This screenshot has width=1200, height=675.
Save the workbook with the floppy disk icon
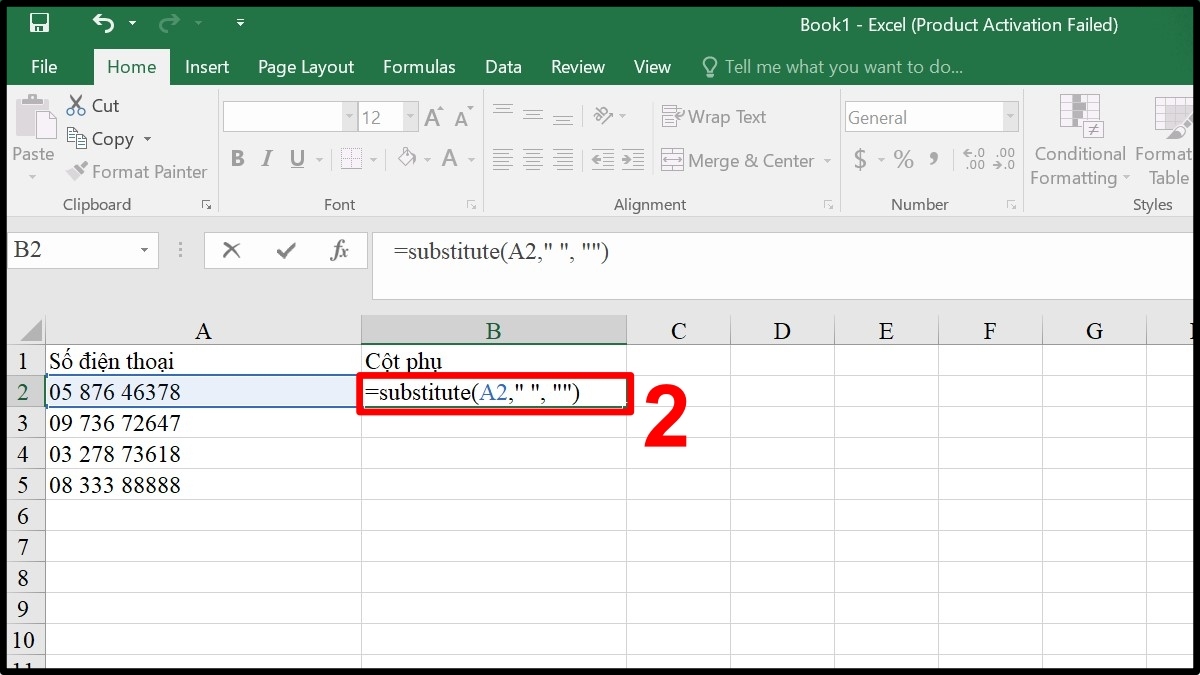pos(40,23)
